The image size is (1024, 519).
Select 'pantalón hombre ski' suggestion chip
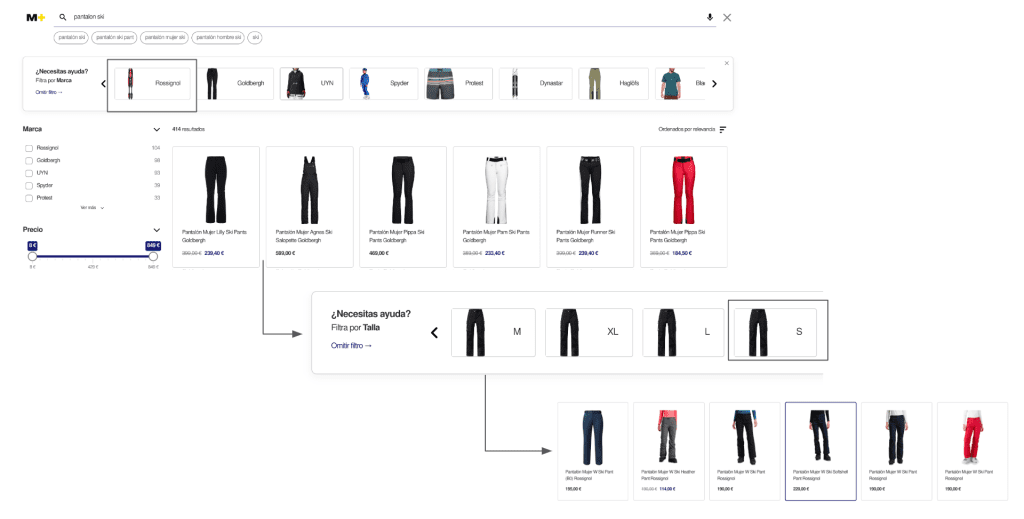tap(217, 37)
